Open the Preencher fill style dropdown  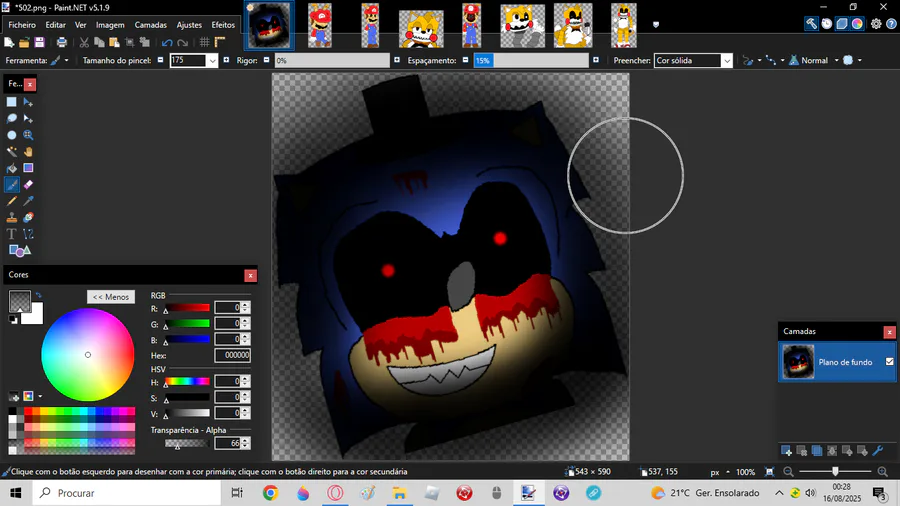coord(727,61)
